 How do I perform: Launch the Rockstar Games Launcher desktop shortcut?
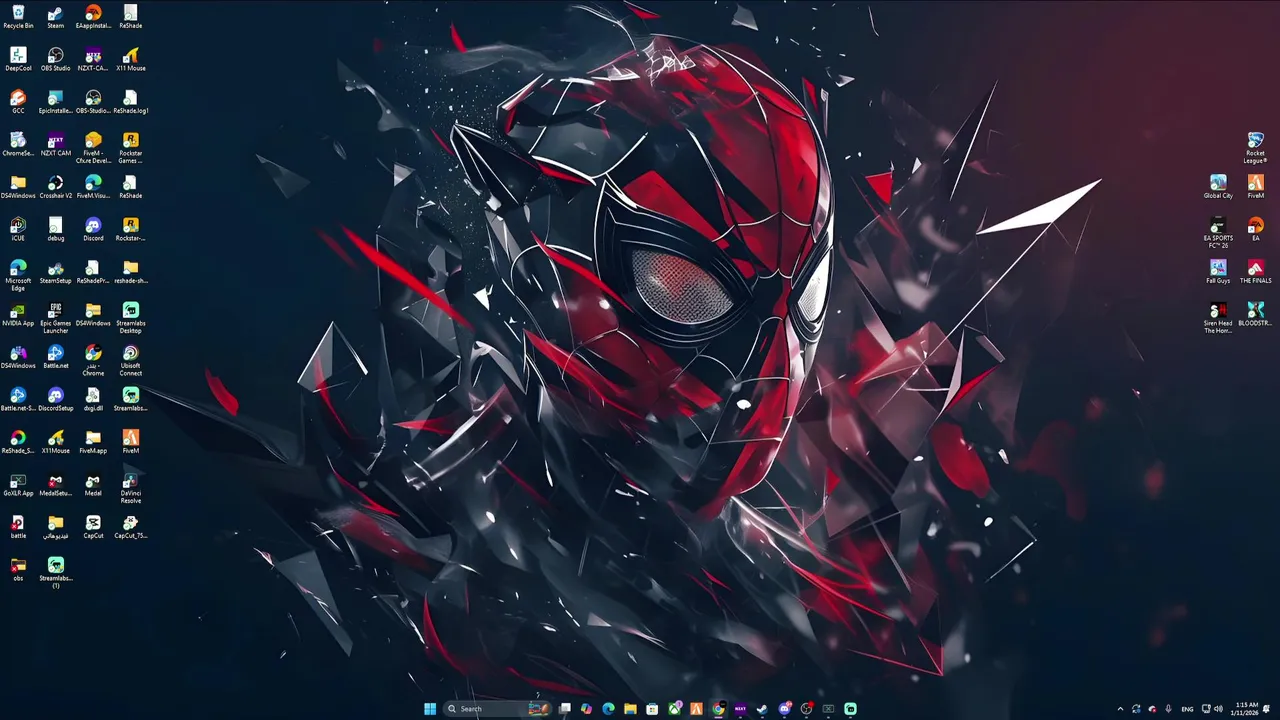[130, 148]
